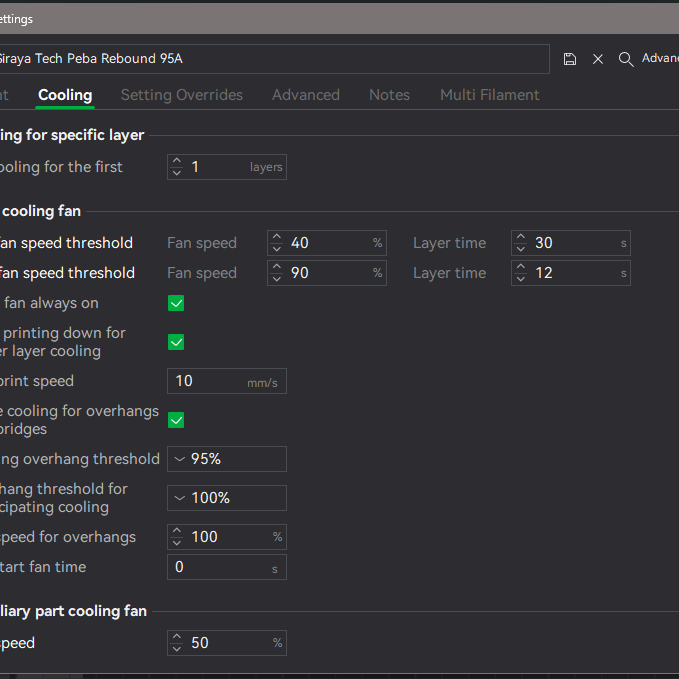Open the filament preset name dropdown
The width and height of the screenshot is (679, 679).
(270, 59)
